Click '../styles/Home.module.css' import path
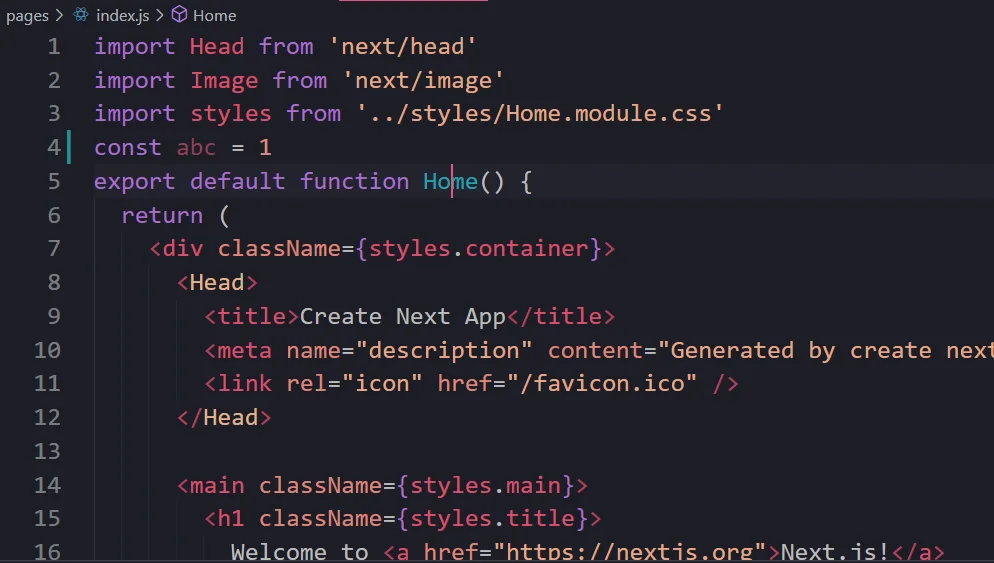994x563 pixels. pos(540,113)
